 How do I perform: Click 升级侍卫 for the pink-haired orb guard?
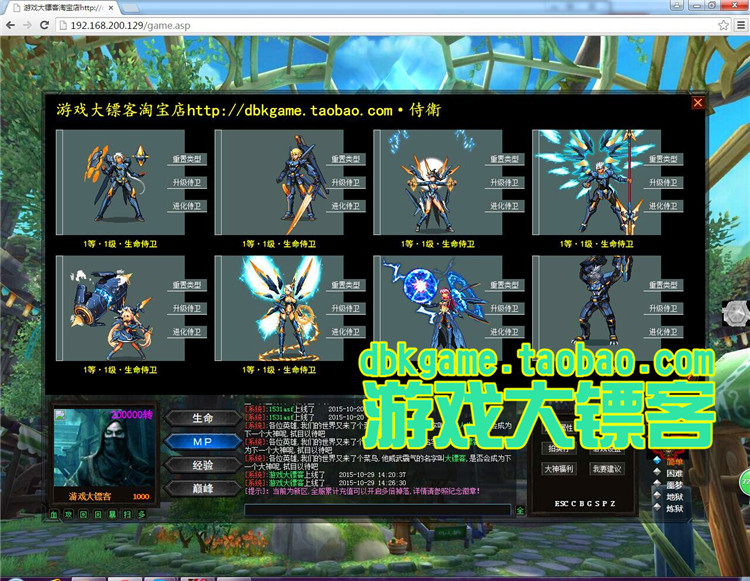coord(505,309)
